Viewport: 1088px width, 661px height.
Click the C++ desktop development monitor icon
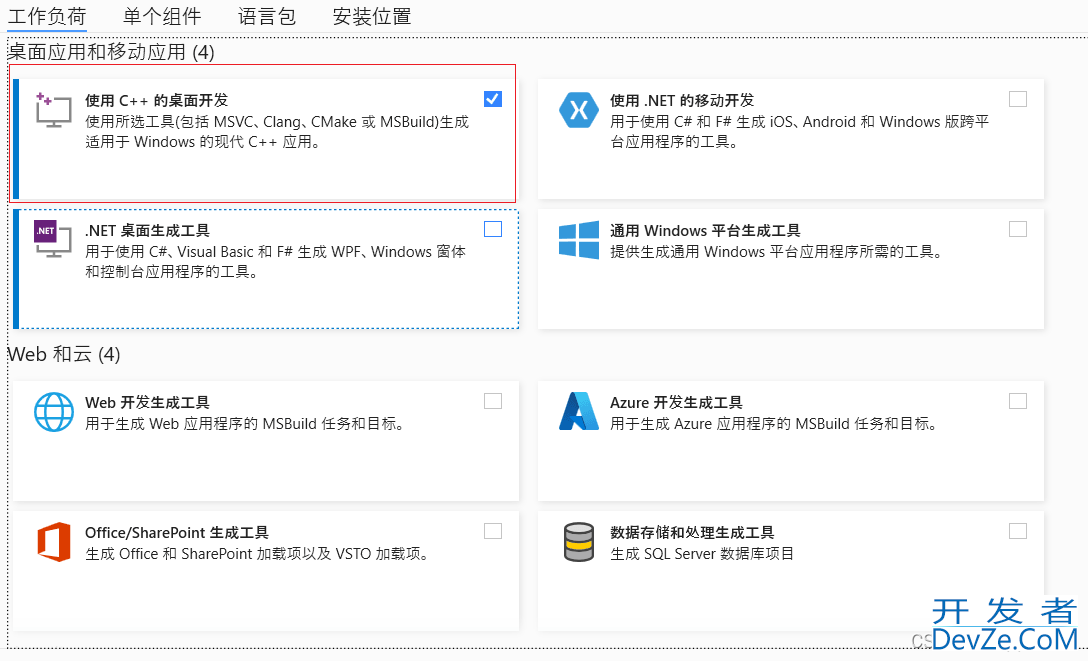[53, 110]
